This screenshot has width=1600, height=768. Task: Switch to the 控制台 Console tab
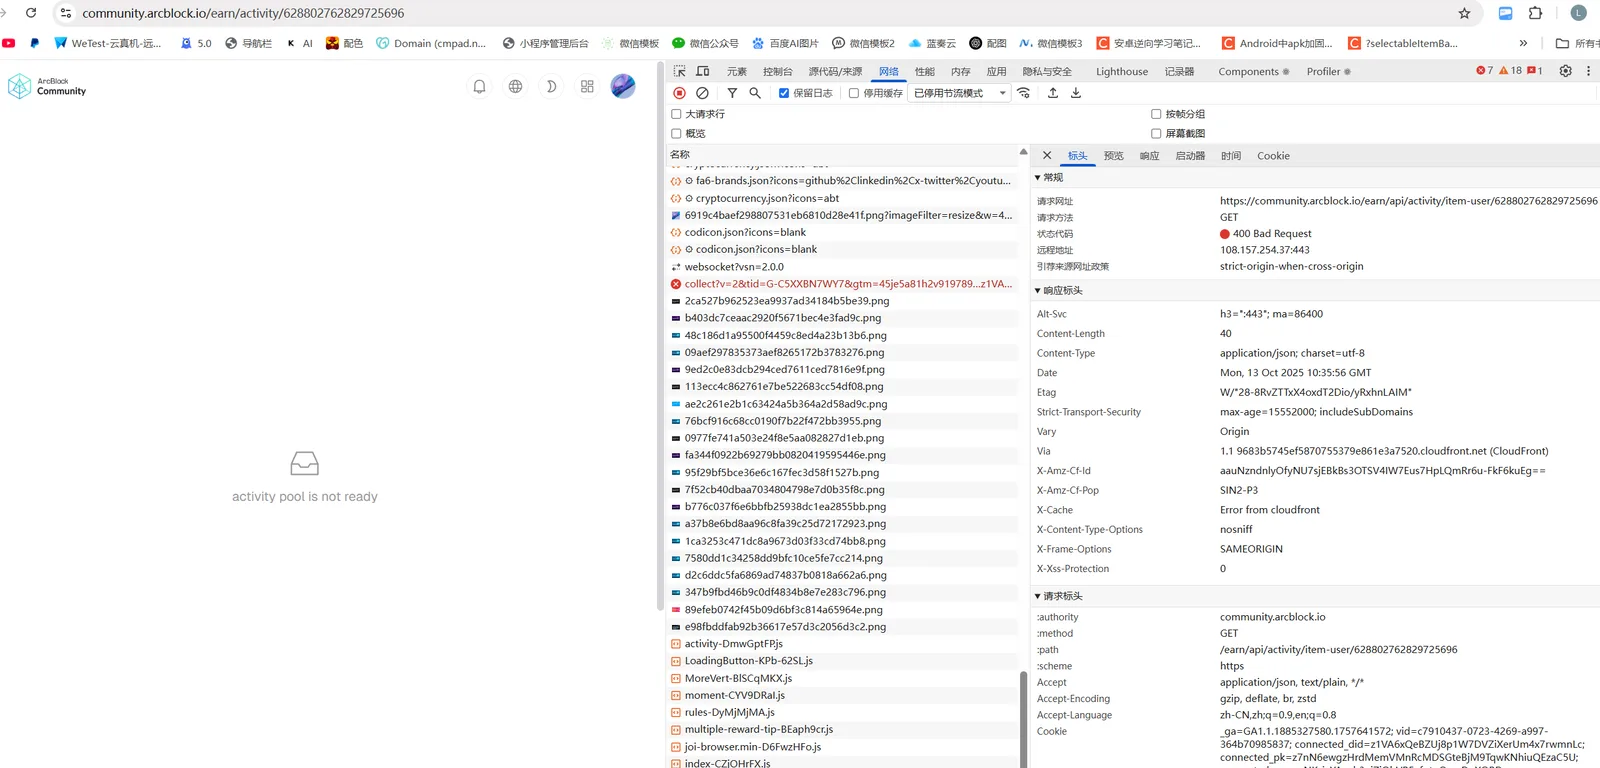point(777,71)
